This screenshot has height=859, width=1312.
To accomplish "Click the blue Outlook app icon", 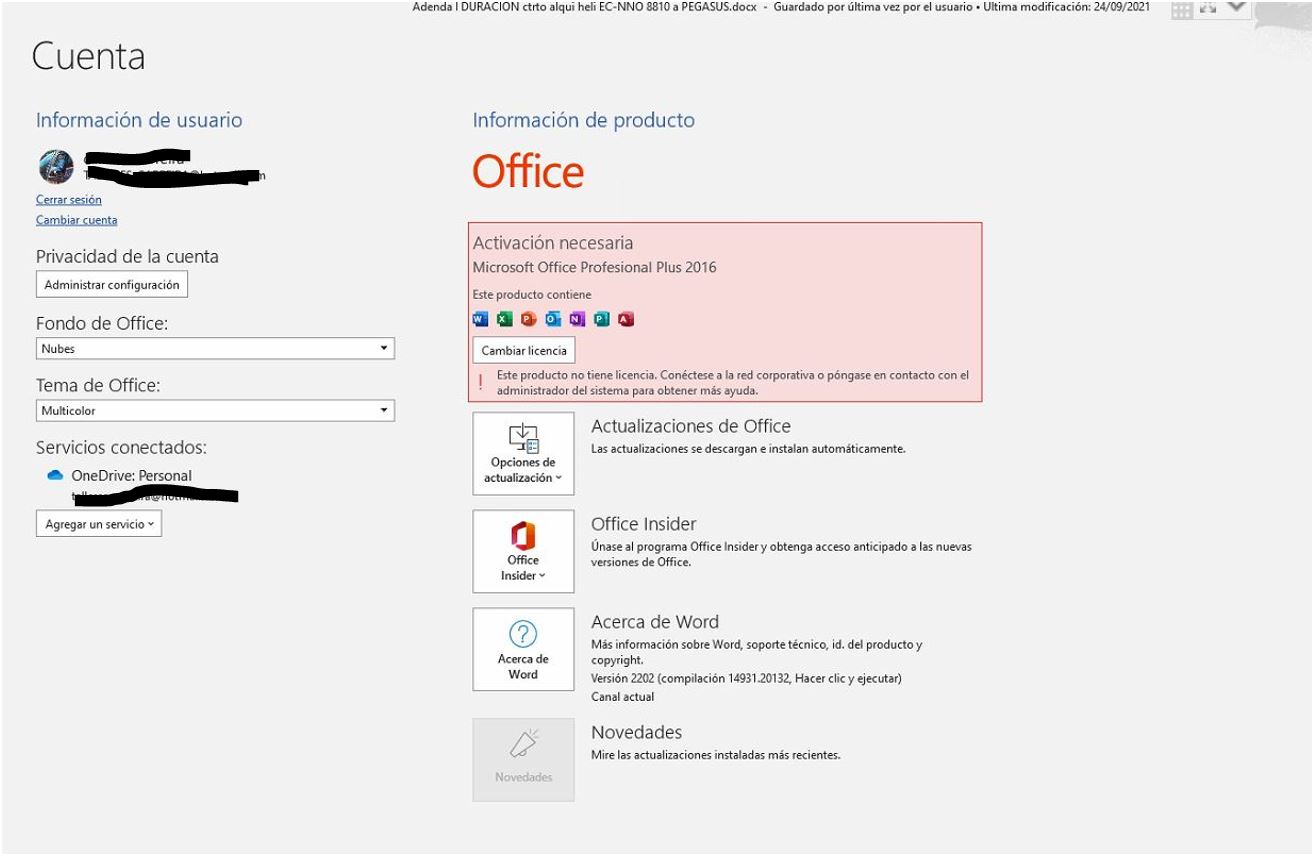I will [553, 320].
